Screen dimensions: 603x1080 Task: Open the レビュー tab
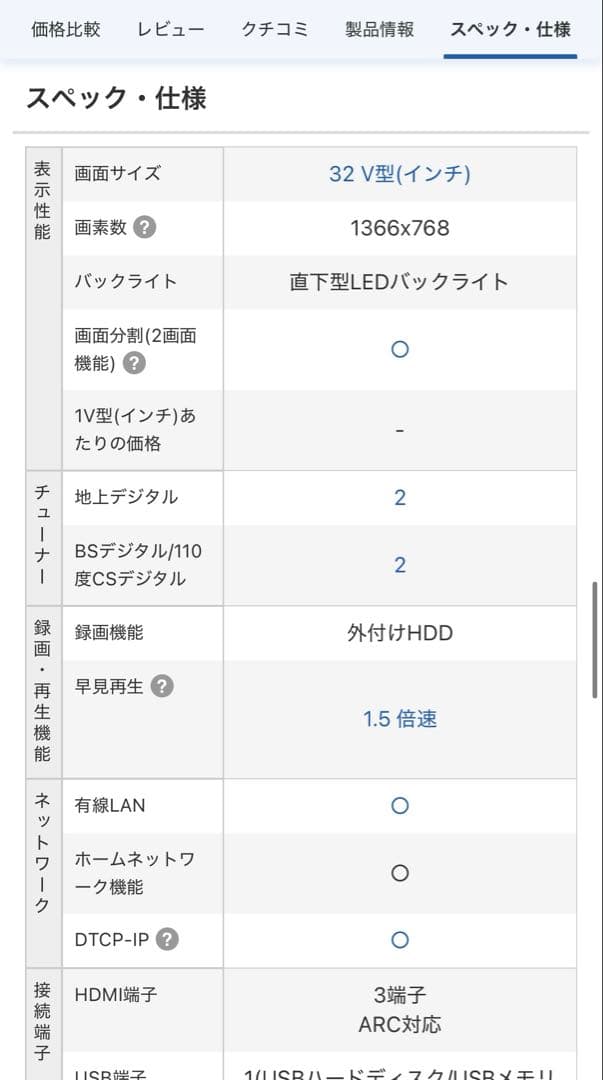point(172,29)
